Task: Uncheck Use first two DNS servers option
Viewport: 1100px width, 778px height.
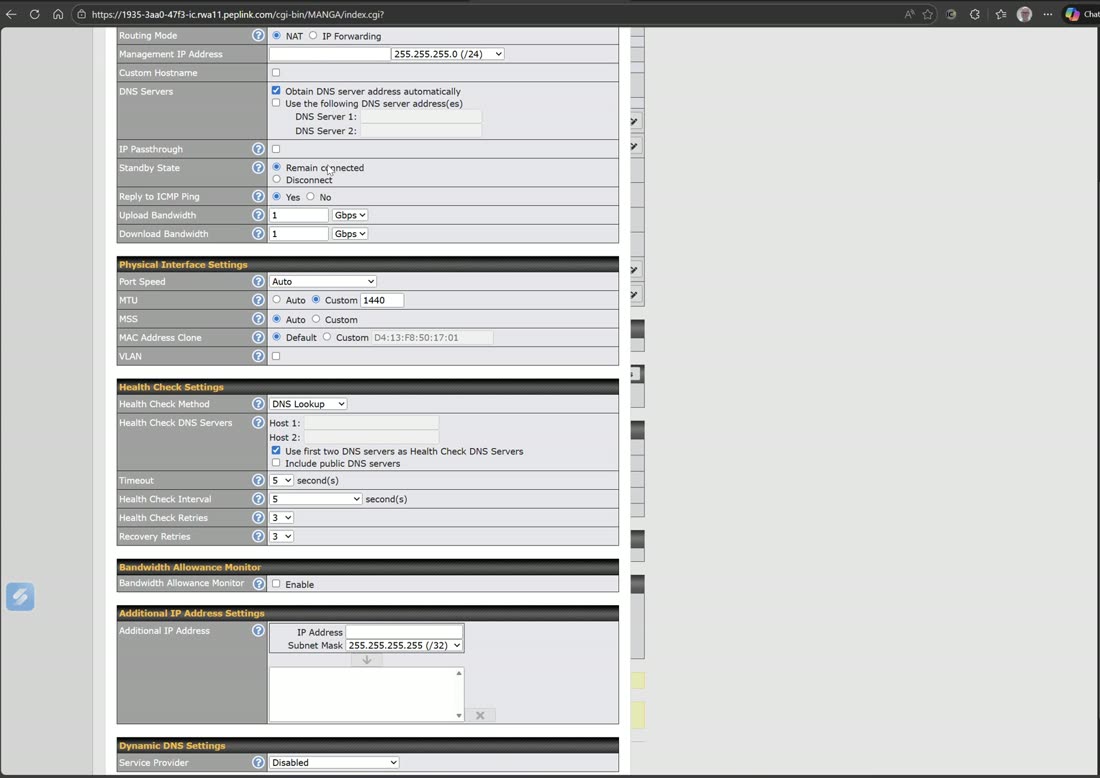Action: coord(276,450)
